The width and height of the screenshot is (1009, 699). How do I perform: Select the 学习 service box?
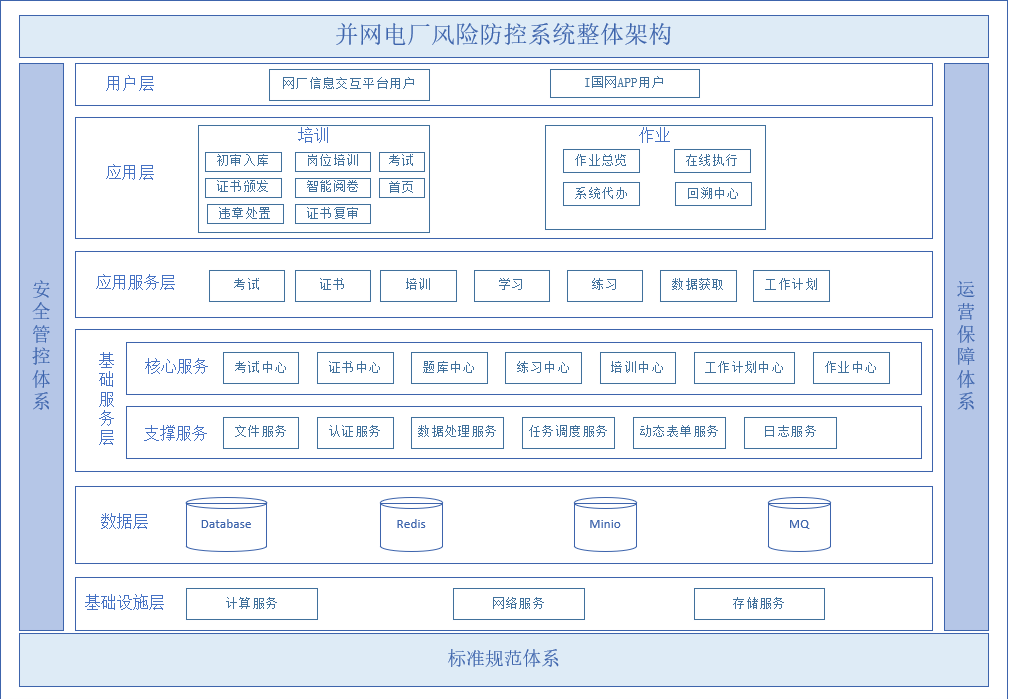pyautogui.click(x=512, y=286)
